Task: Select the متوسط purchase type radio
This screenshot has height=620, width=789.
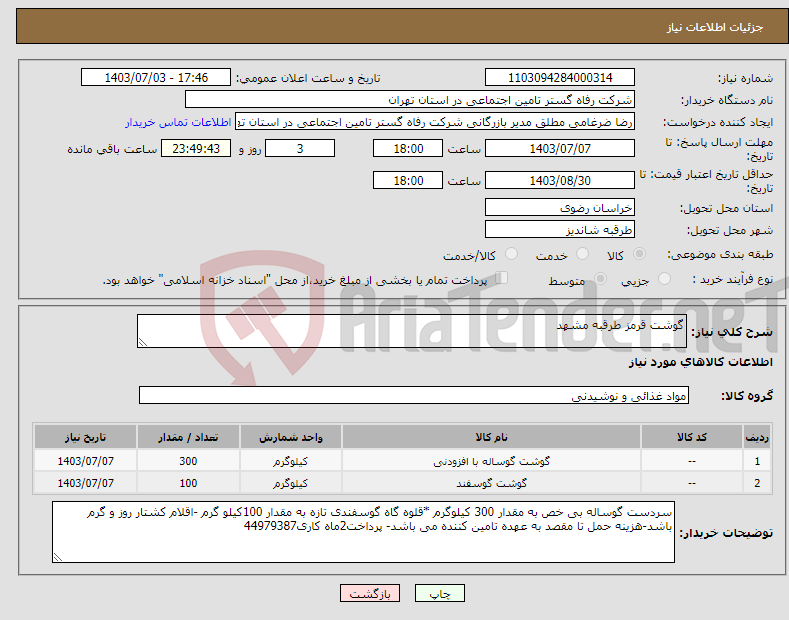Action: [600, 278]
